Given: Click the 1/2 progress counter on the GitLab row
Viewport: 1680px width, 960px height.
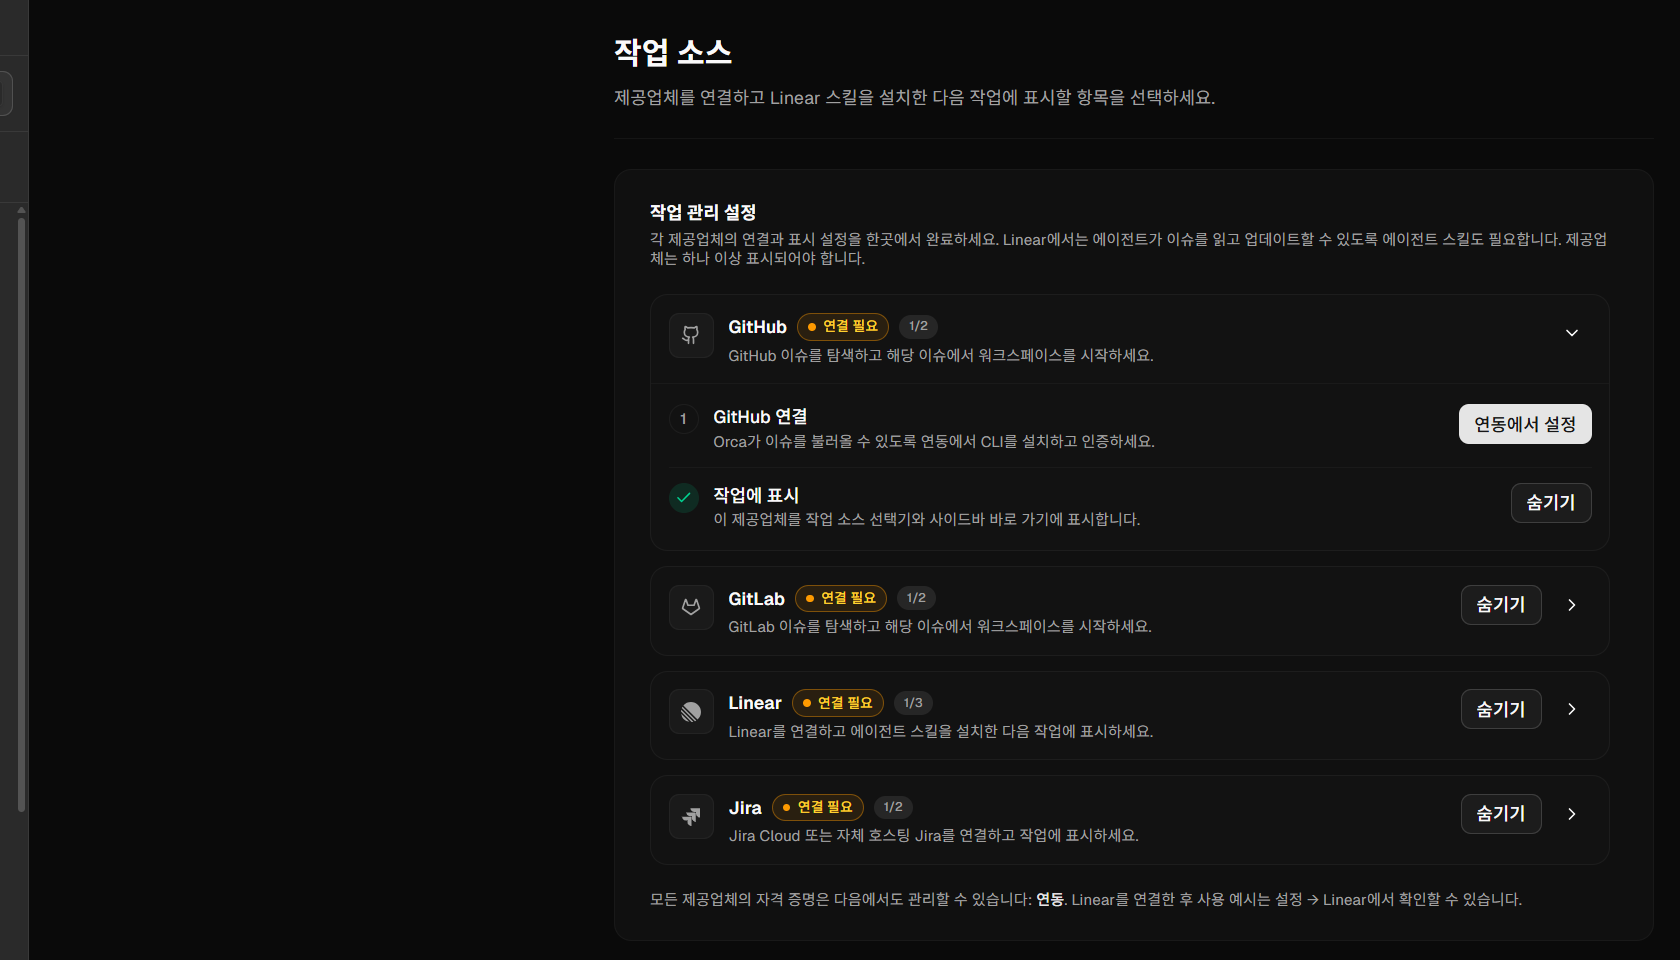Looking at the screenshot, I should click(x=916, y=598).
